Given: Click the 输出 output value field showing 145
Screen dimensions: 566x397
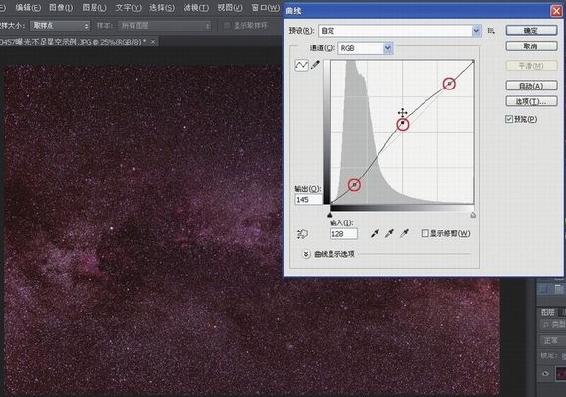Looking at the screenshot, I should click(x=309, y=200).
